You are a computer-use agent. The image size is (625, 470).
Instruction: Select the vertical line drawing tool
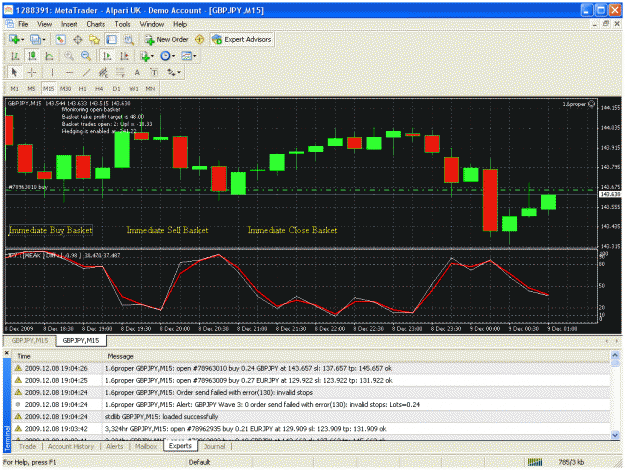(x=52, y=73)
